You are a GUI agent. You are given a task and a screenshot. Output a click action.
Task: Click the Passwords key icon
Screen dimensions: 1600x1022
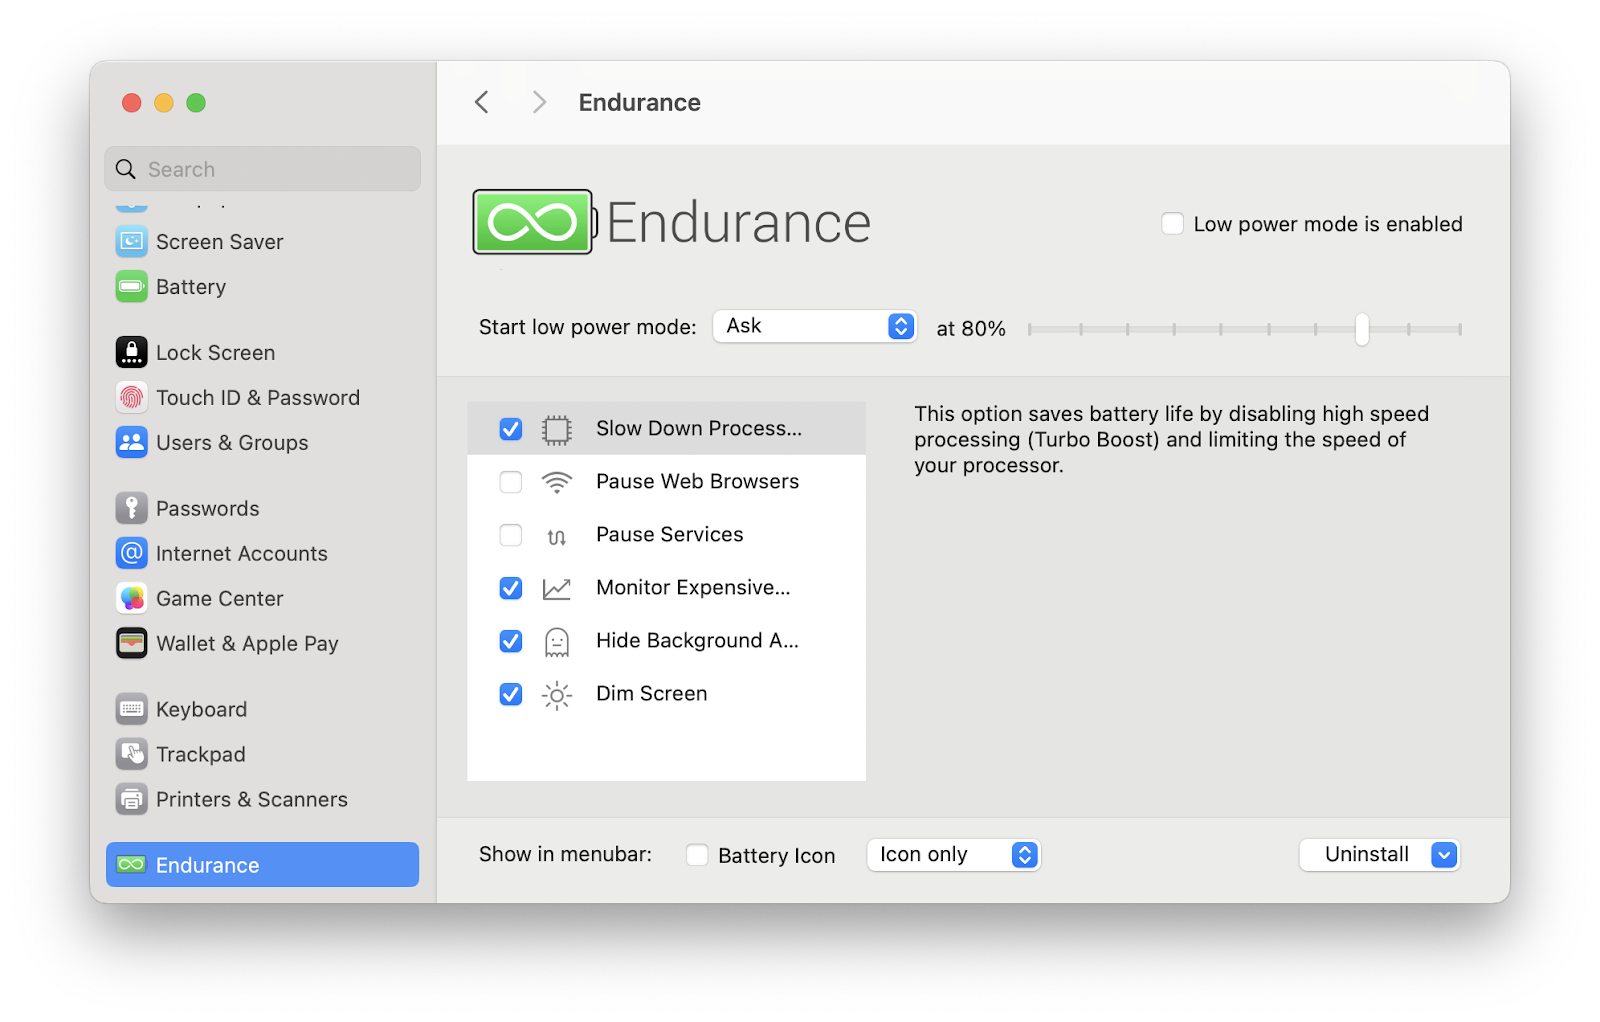tap(131, 508)
